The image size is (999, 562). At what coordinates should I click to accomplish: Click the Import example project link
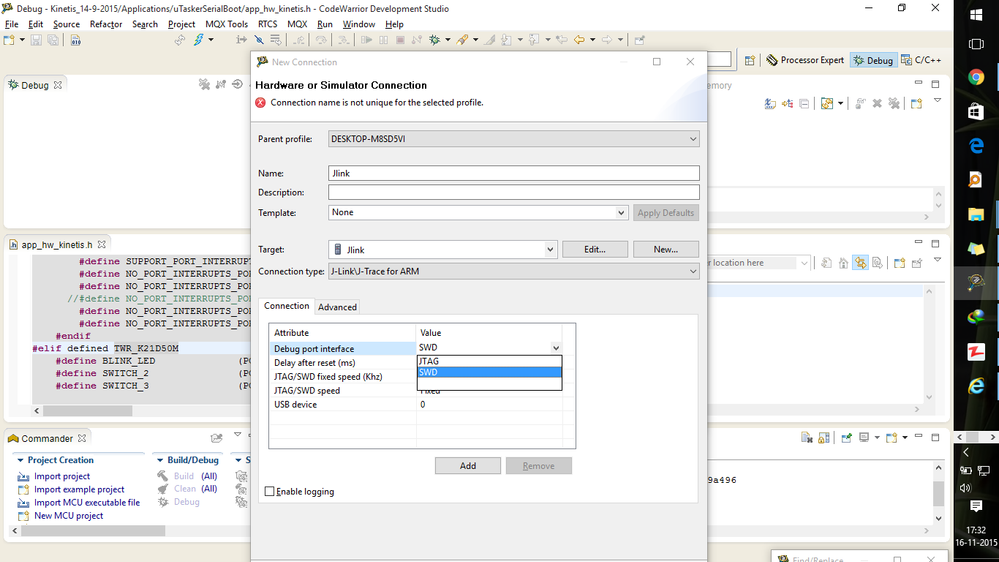pos(79,489)
